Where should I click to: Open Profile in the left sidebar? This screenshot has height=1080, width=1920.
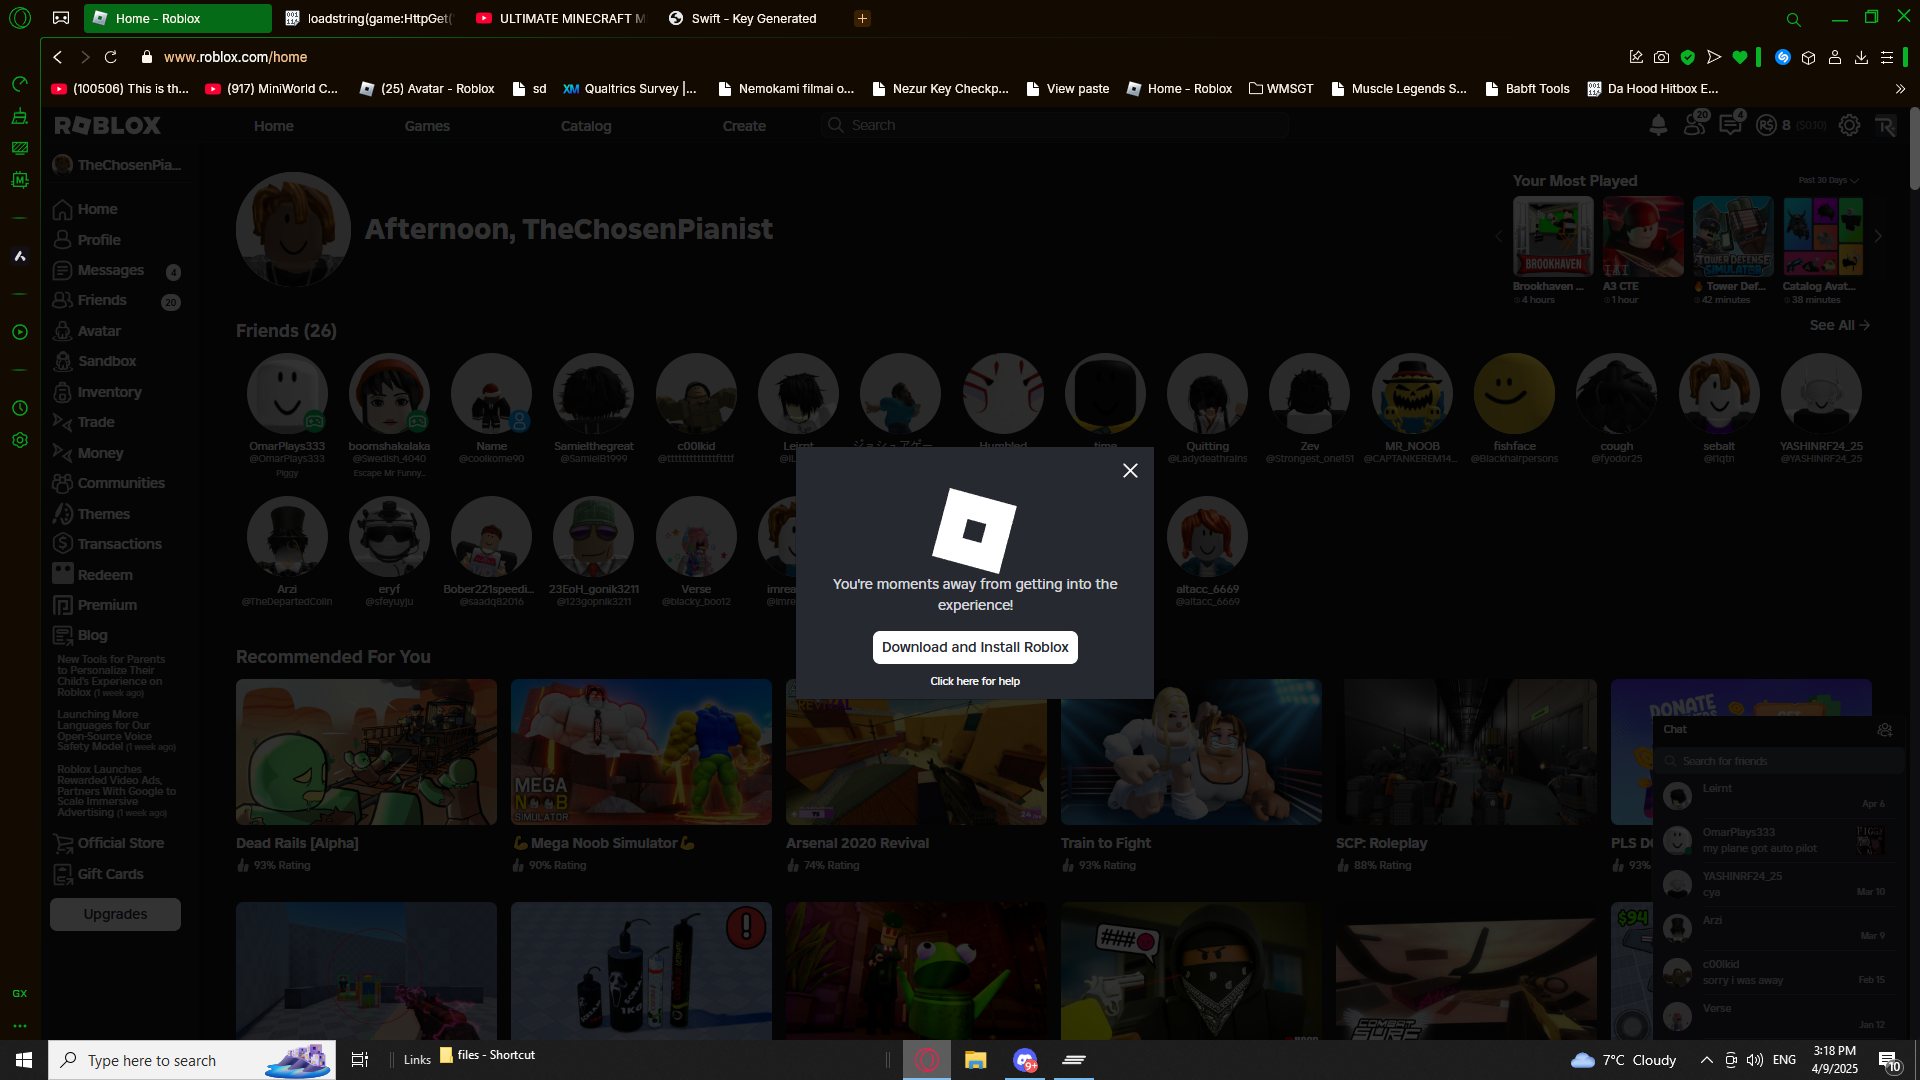click(x=99, y=240)
